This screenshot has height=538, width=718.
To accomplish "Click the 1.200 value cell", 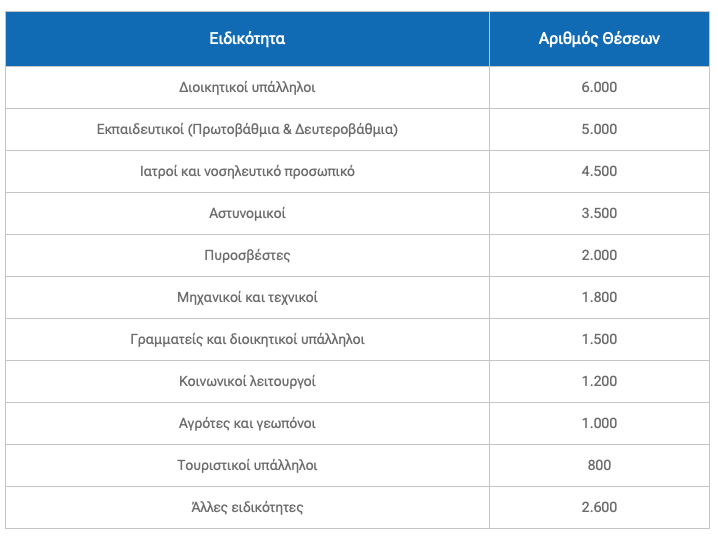I will [x=599, y=381].
